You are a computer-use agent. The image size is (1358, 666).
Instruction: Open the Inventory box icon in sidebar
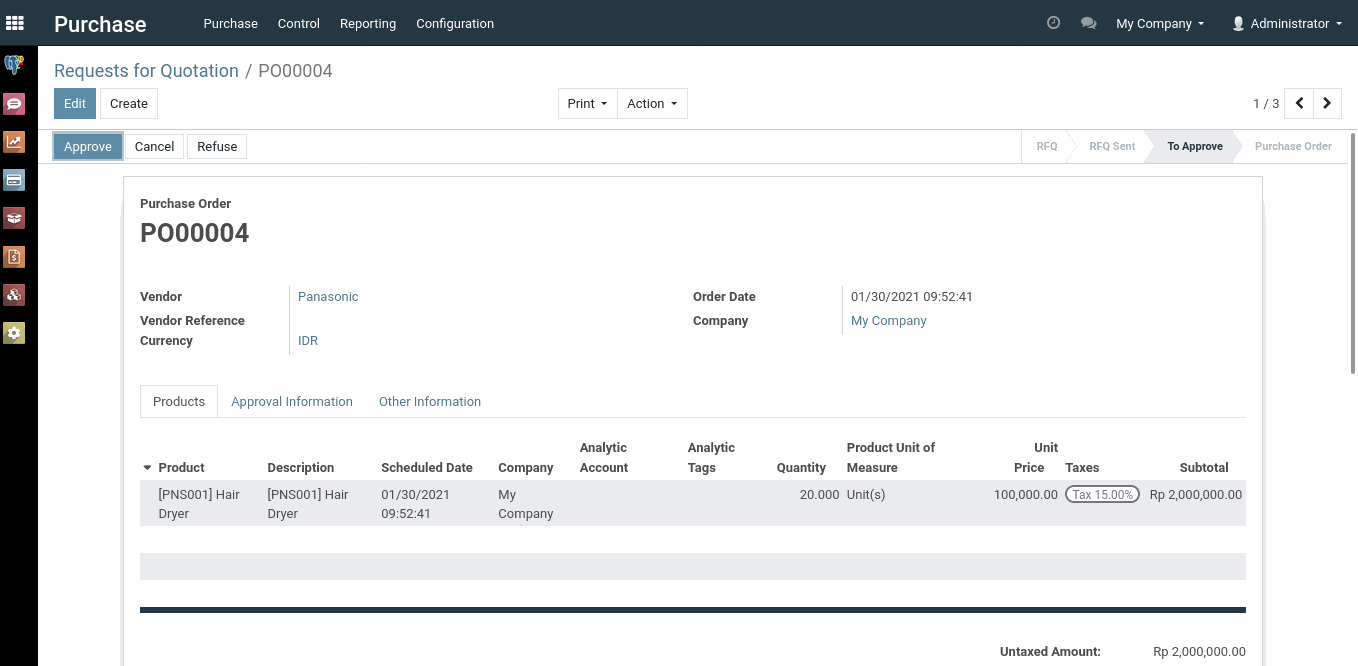tap(14, 218)
